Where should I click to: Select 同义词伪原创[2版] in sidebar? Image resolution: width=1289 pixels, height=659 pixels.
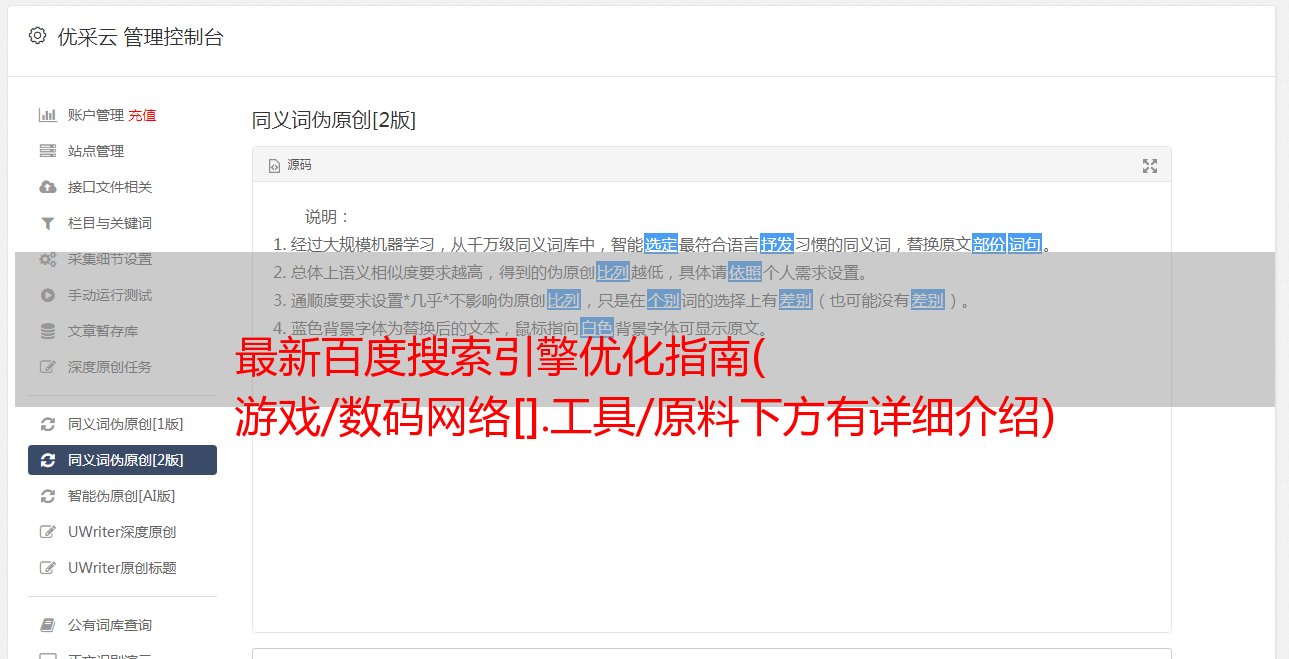click(122, 460)
